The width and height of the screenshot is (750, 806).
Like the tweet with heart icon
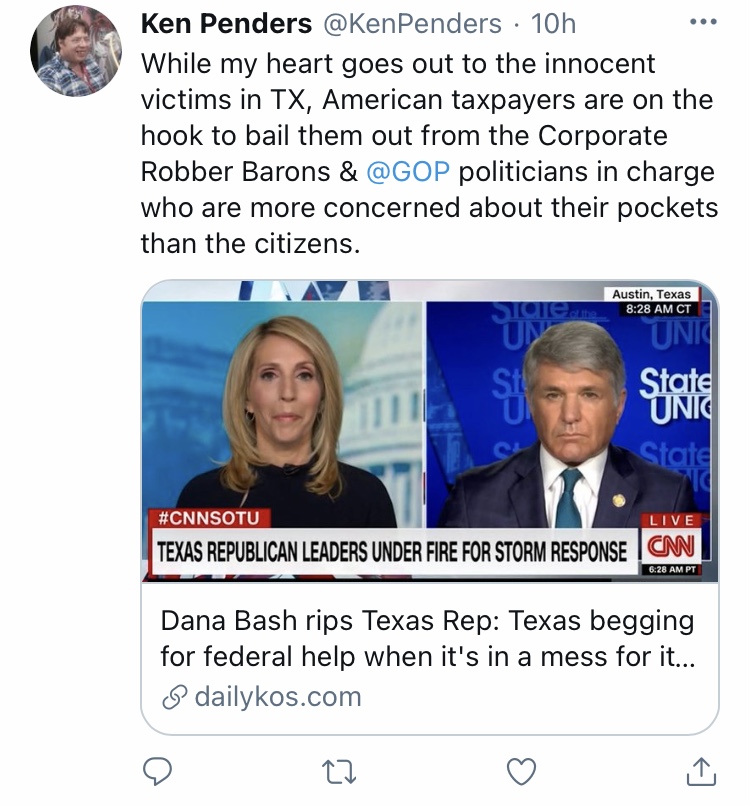click(521, 772)
